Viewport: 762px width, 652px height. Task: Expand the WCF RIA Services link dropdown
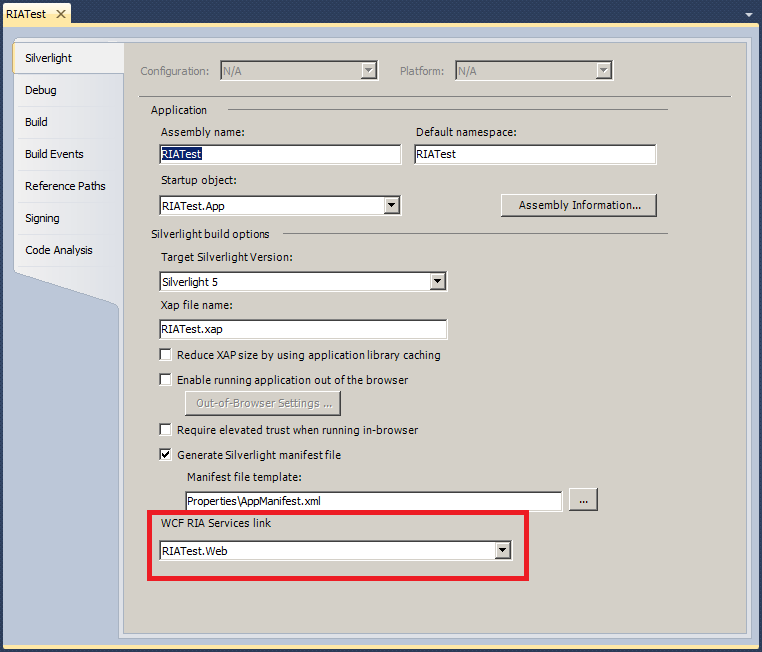[503, 551]
